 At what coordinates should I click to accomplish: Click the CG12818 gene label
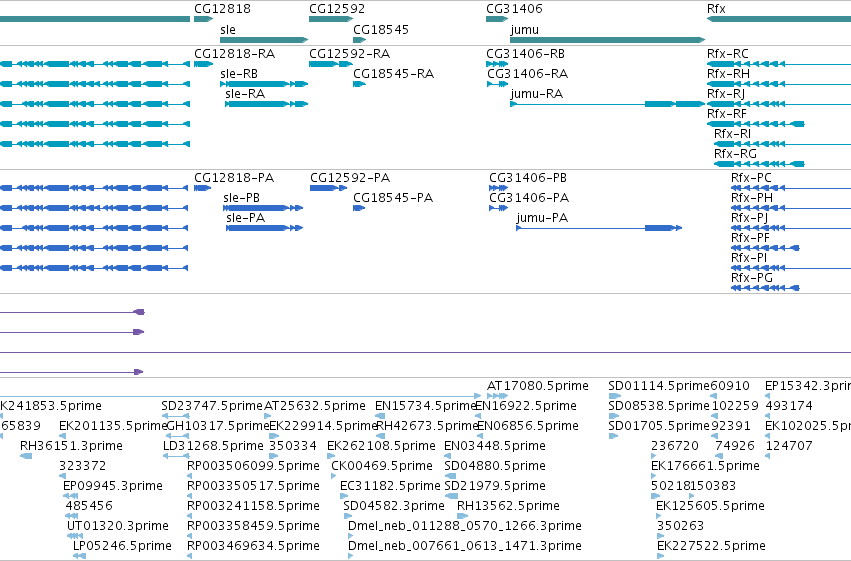pyautogui.click(x=223, y=9)
